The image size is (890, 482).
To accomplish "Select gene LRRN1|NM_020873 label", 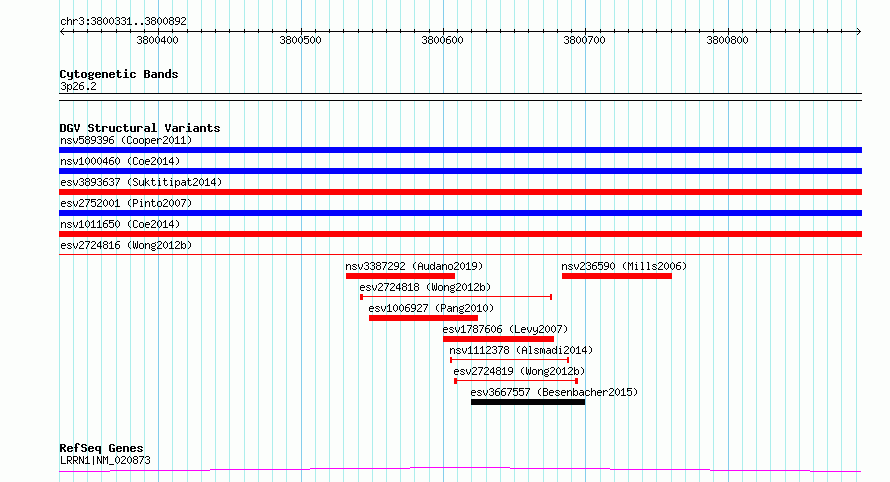I will tap(105, 460).
